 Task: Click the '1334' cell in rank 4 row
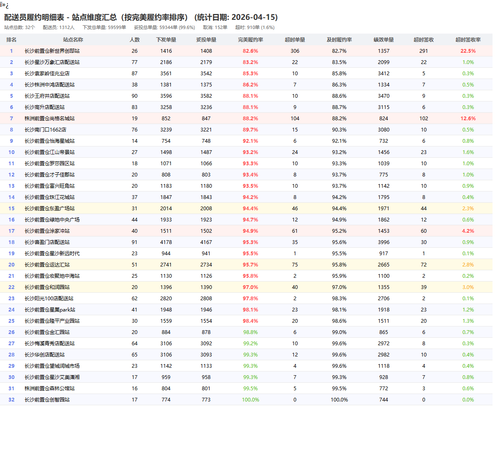pos(384,85)
